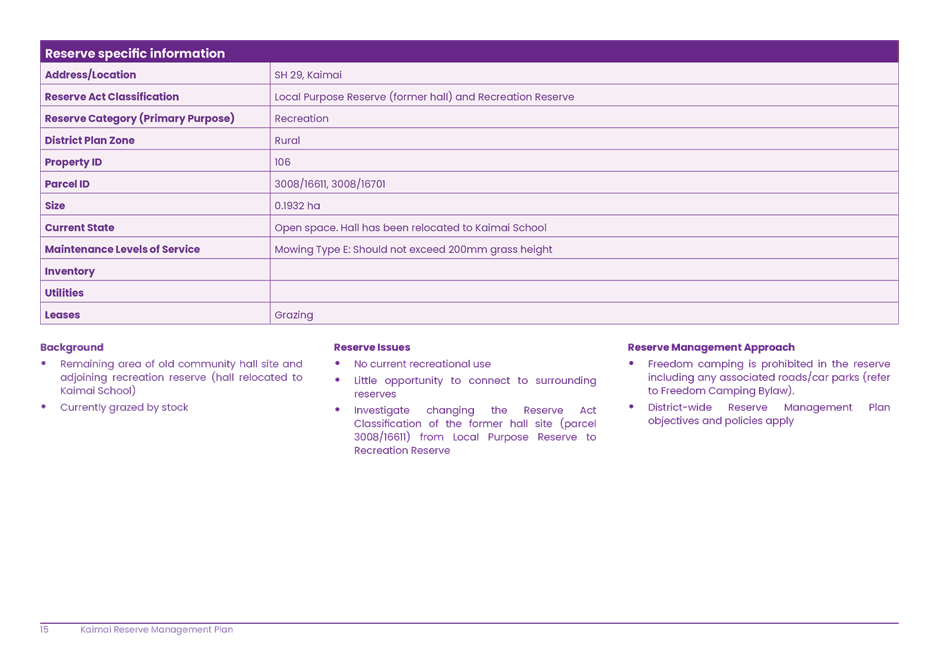Click the 'Reserve specific information' table header
Viewport: 939px width, 664px height.
135,53
